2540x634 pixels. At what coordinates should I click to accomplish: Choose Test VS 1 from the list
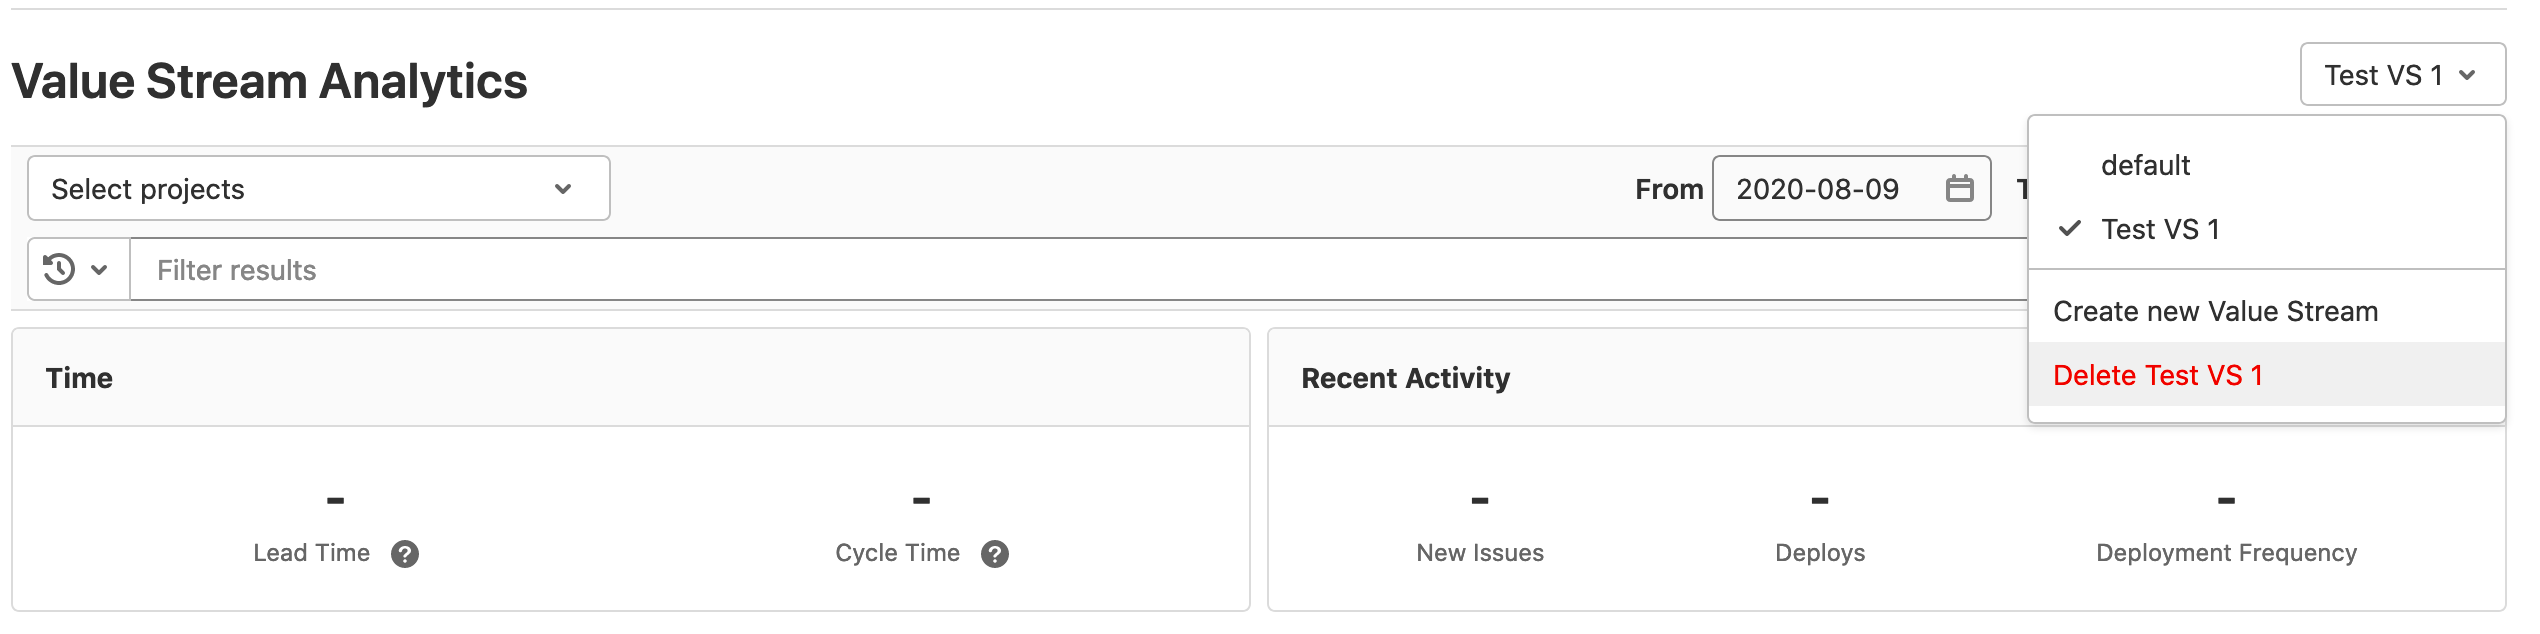click(x=2160, y=230)
